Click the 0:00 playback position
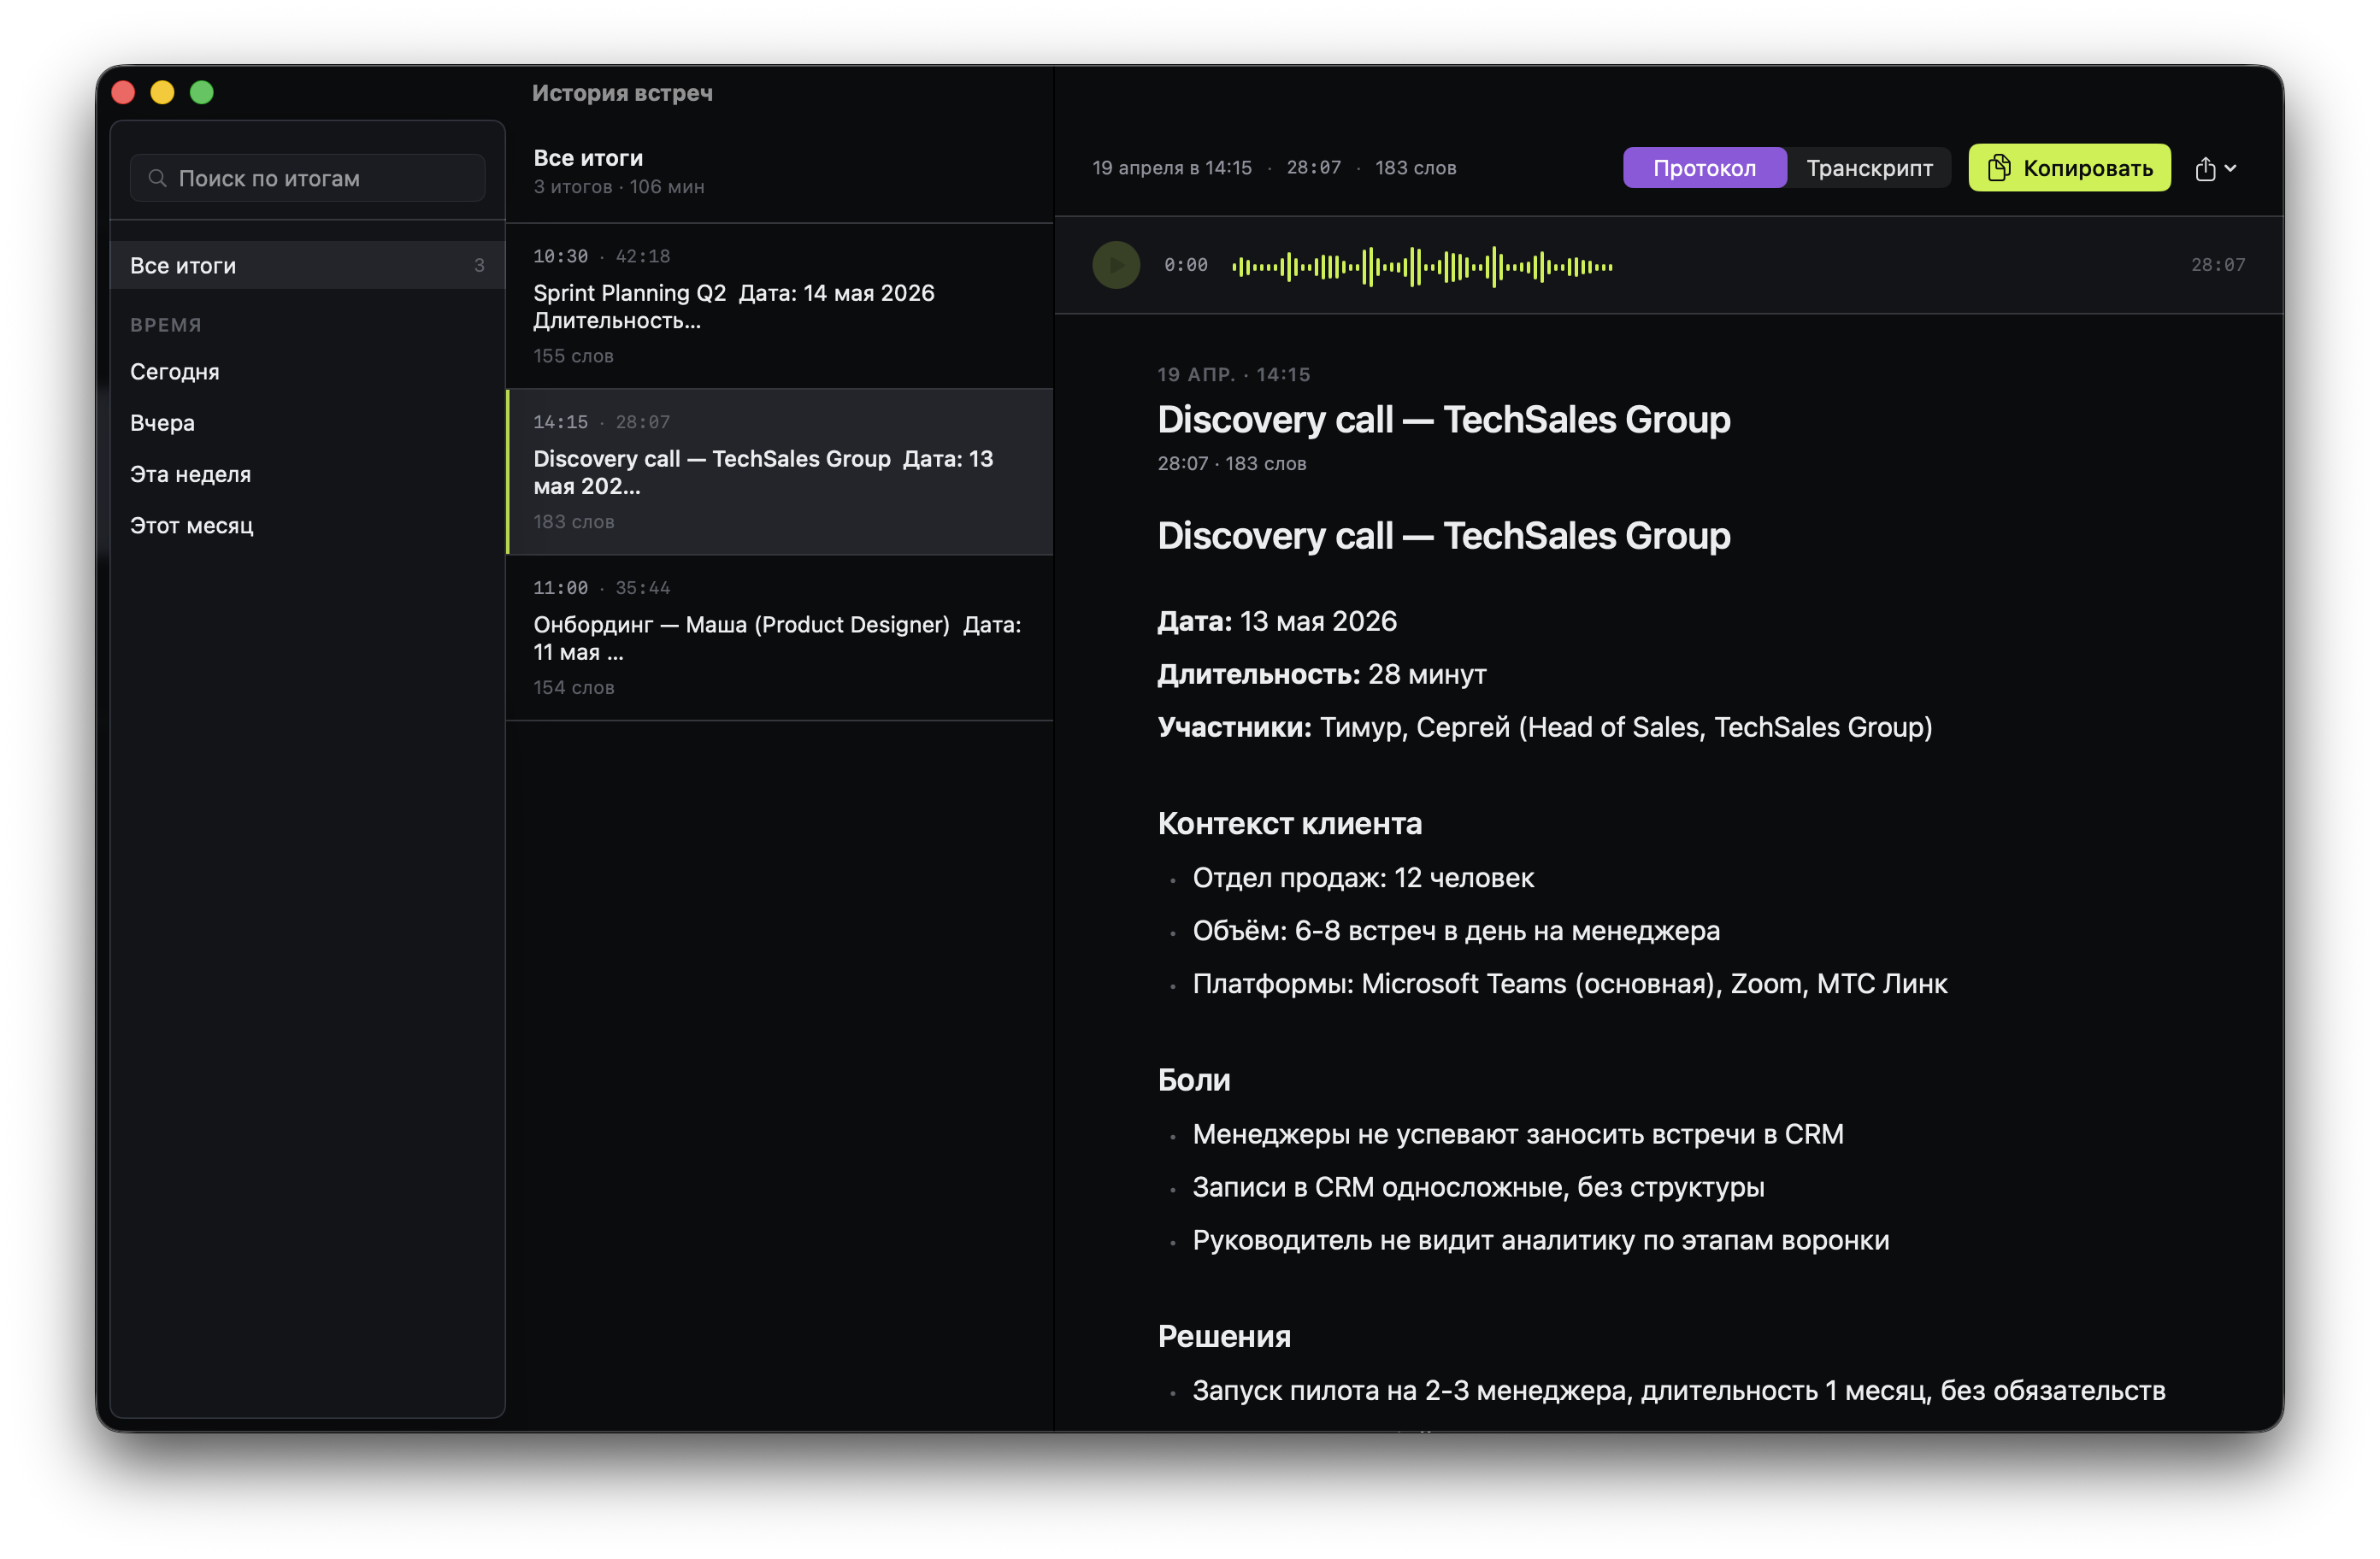 (x=1185, y=265)
